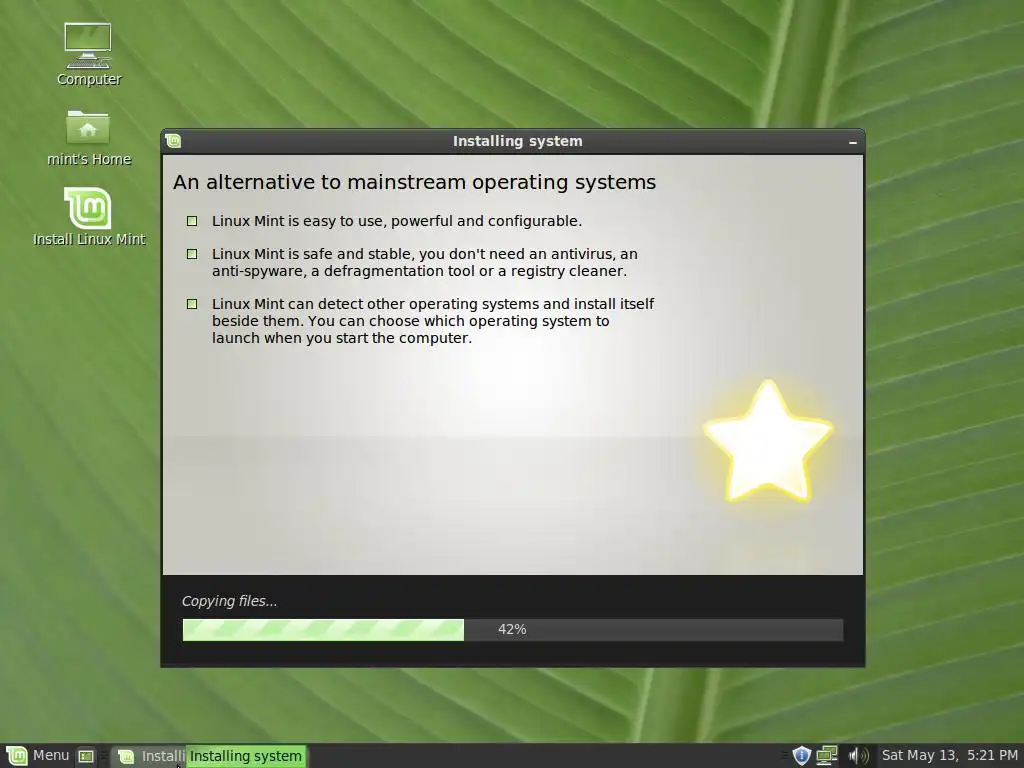Click the glowing star graphic in the slideshow
Screen dimensions: 1024x768
(768, 441)
